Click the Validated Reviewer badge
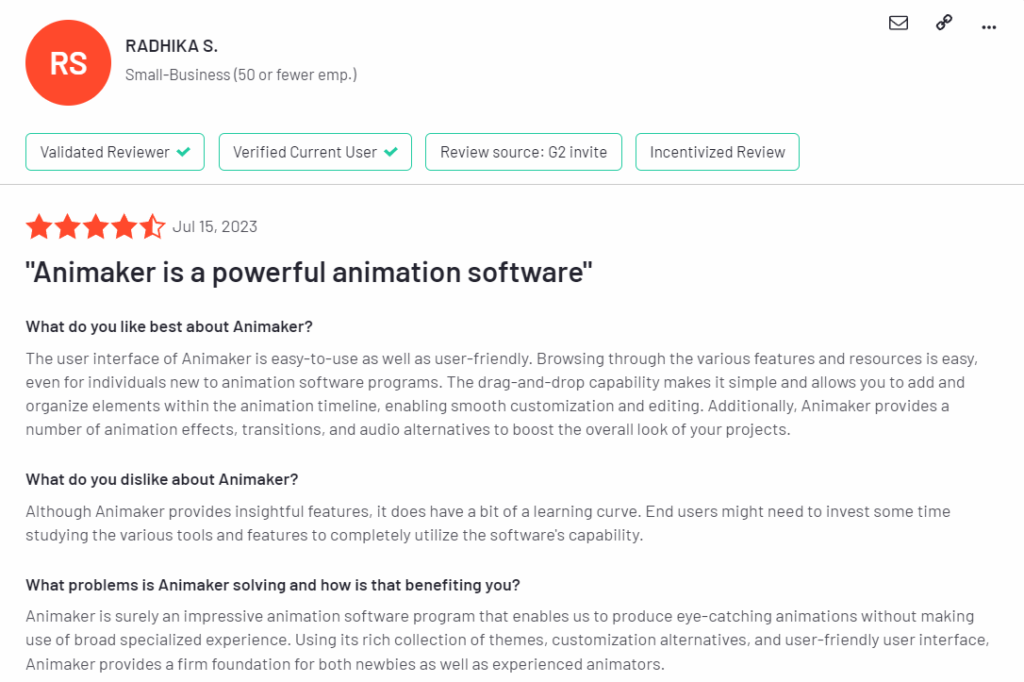This screenshot has width=1024, height=682. (x=115, y=152)
